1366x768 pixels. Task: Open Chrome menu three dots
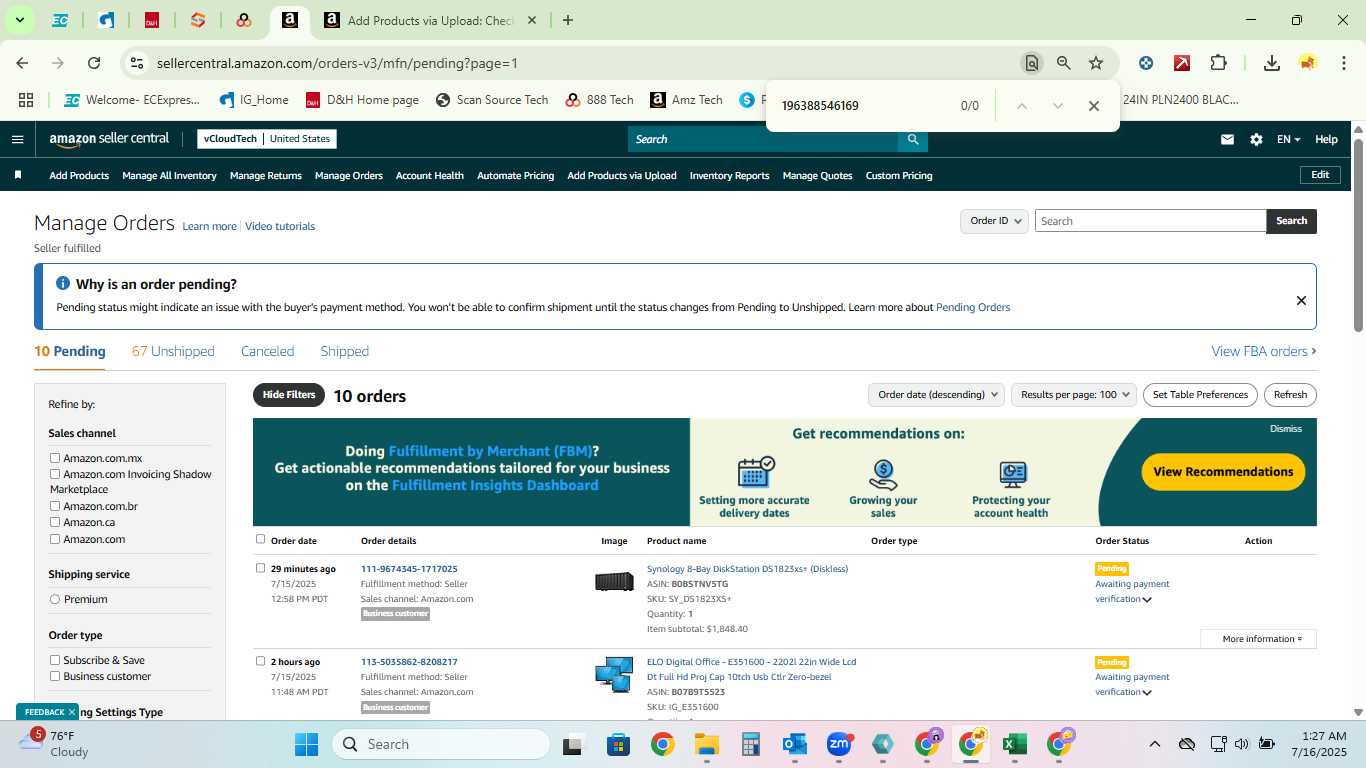point(1343,63)
